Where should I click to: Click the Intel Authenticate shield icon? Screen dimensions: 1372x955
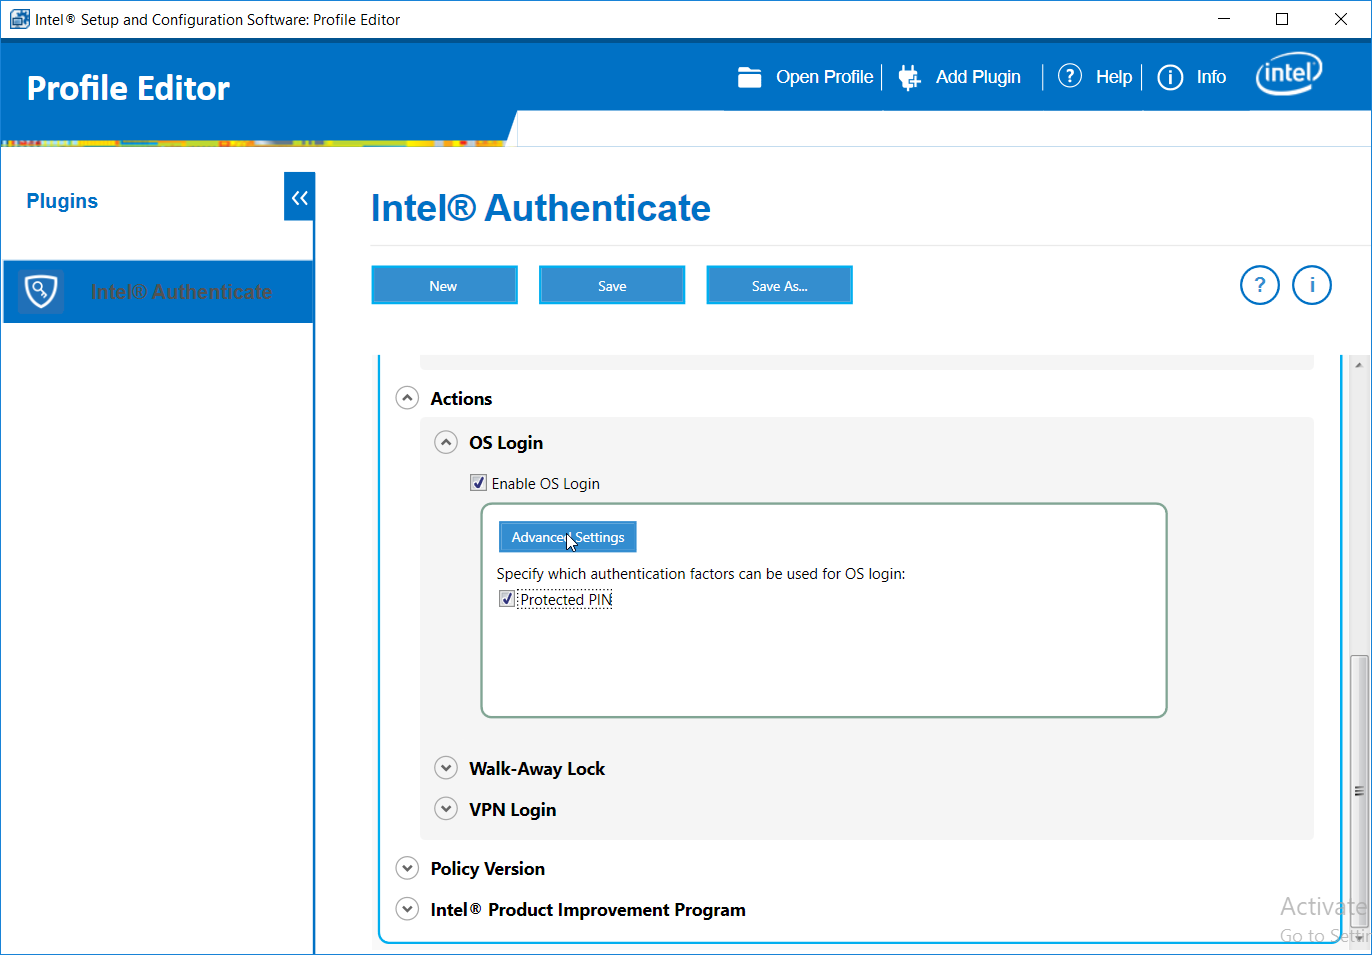coord(41,291)
